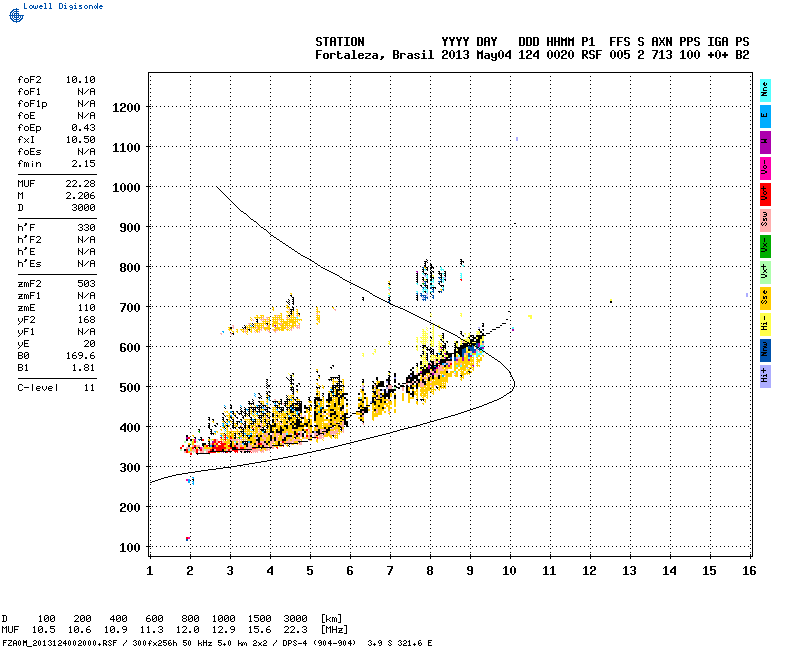Select the 16 label on frequency axis
The height and width of the screenshot is (650, 800).
(749, 570)
